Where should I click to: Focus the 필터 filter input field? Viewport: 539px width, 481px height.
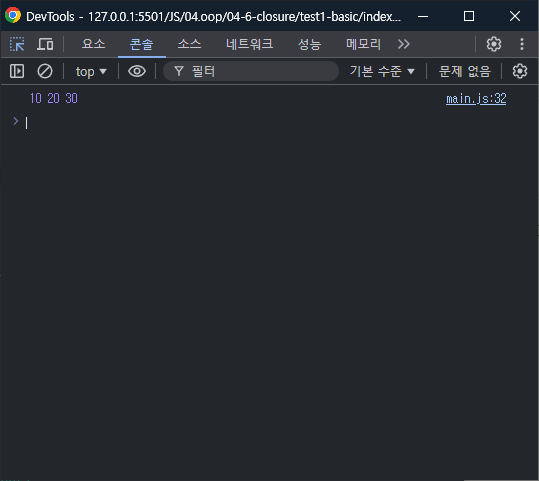pos(251,72)
